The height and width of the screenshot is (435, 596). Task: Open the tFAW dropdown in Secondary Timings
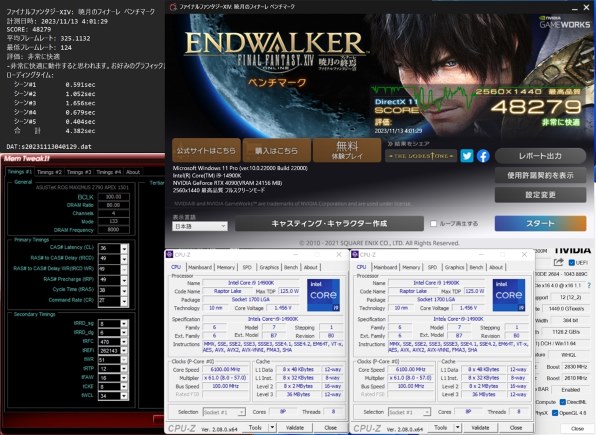coord(124,378)
